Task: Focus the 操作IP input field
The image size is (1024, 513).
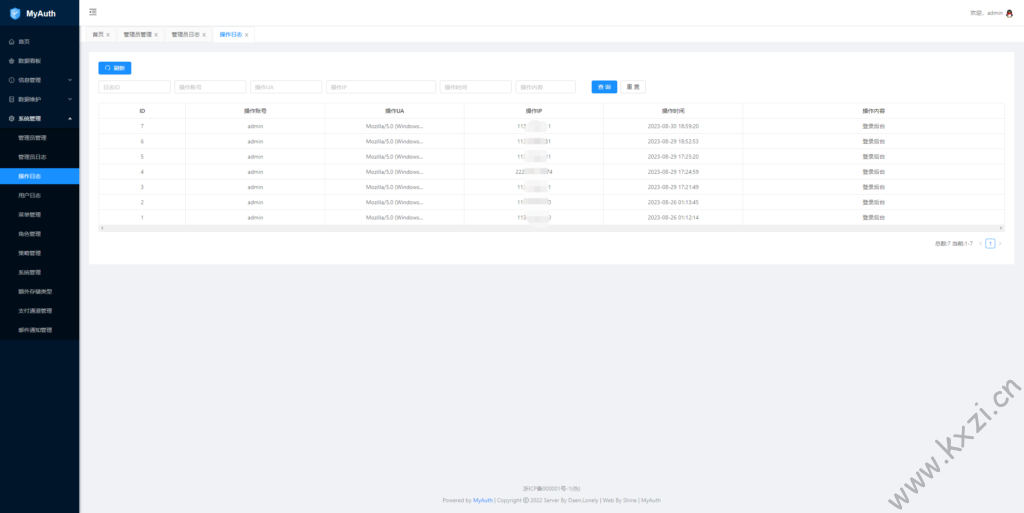Action: point(381,87)
